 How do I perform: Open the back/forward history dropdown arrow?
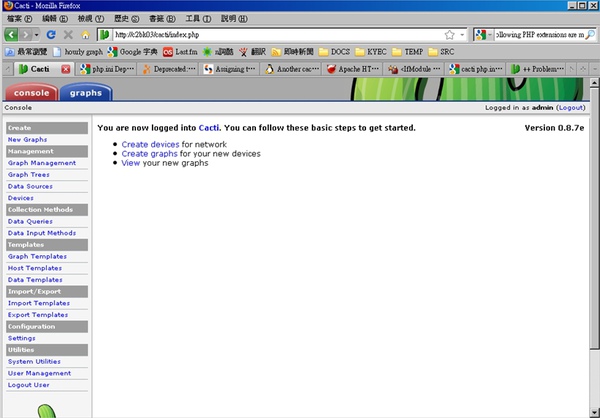36,35
